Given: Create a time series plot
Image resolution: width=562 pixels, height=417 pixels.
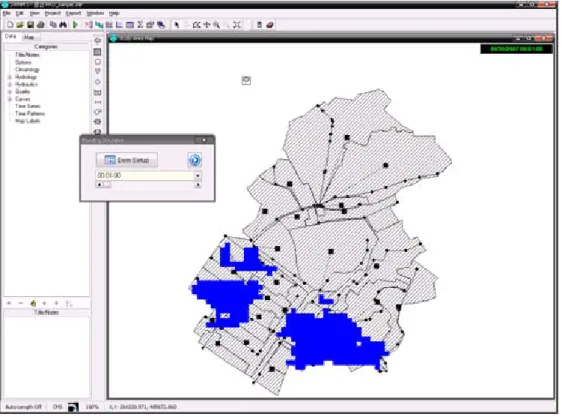Looking at the screenshot, I should pos(109,25).
